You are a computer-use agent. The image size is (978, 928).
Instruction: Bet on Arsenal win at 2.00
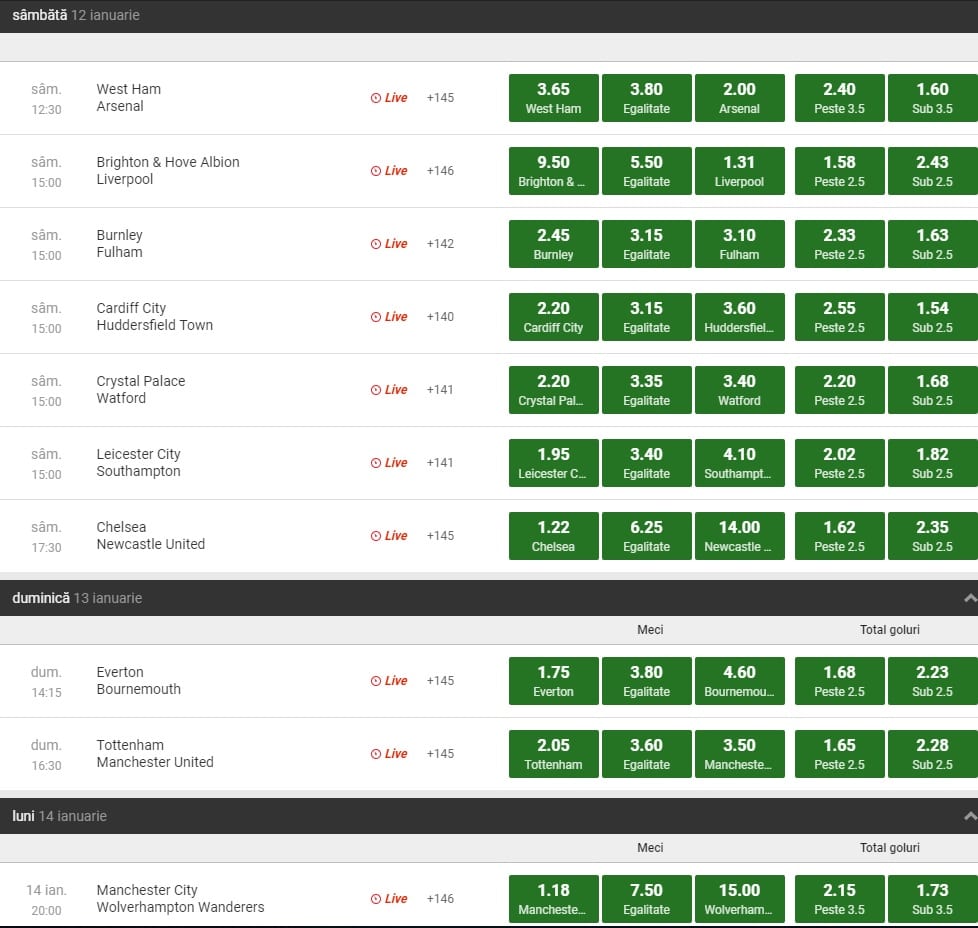tap(740, 98)
